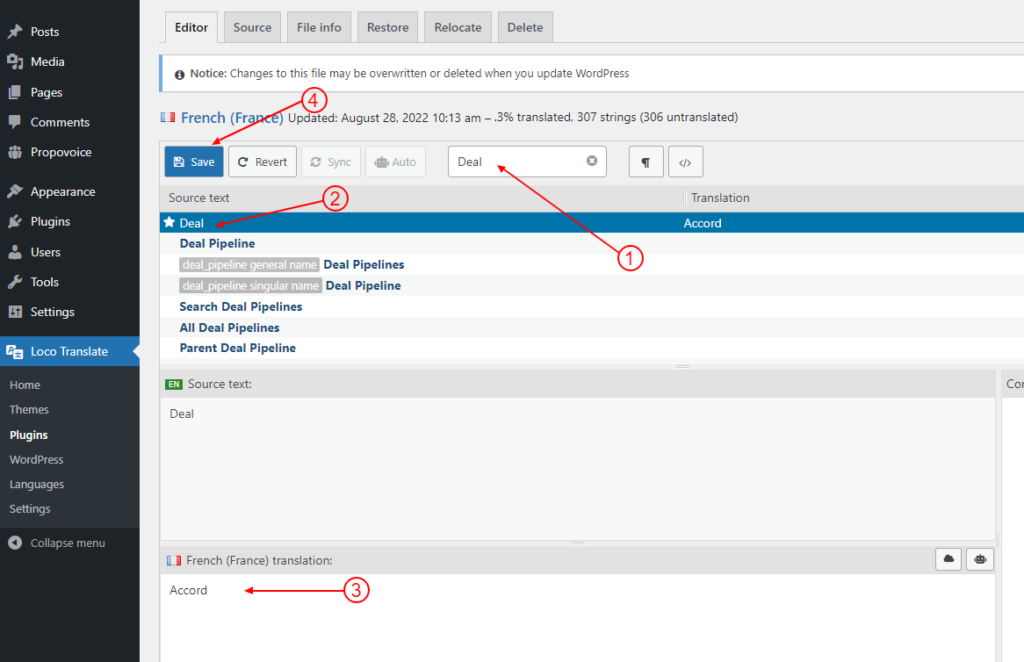Click into the French translation text area

pos(577,618)
